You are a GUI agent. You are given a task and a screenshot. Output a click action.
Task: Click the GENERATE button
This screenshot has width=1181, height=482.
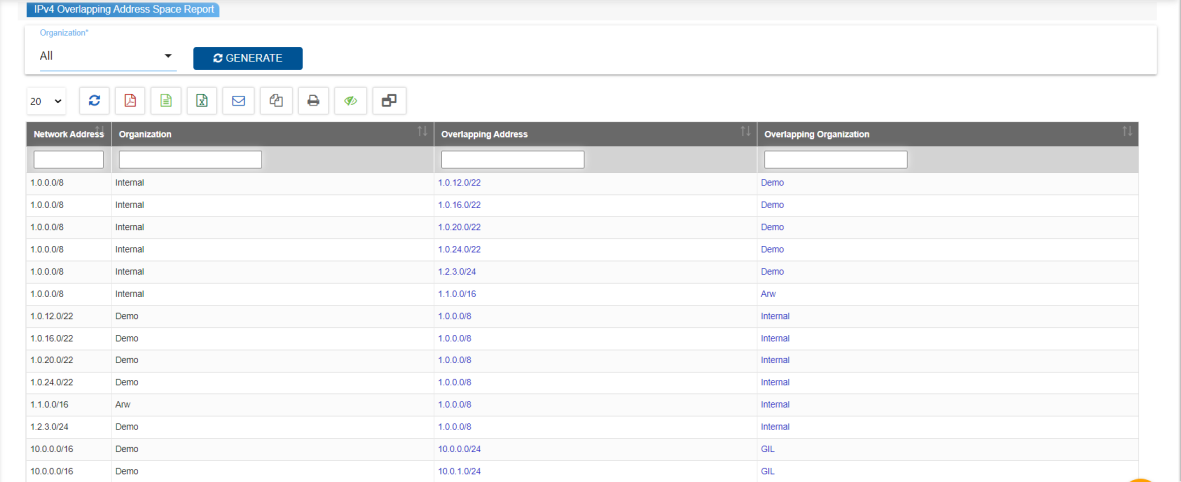coord(248,58)
